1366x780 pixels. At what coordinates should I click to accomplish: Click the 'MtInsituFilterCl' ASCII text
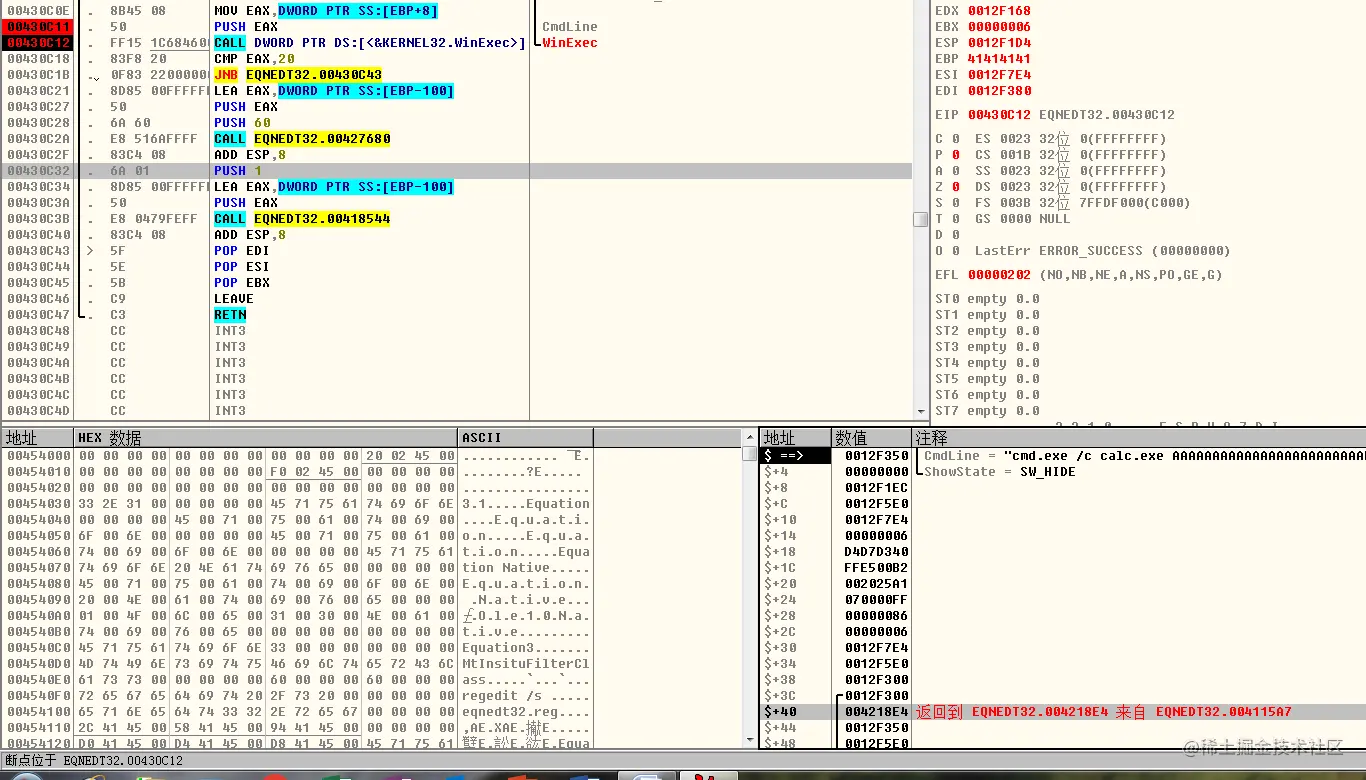click(x=526, y=664)
